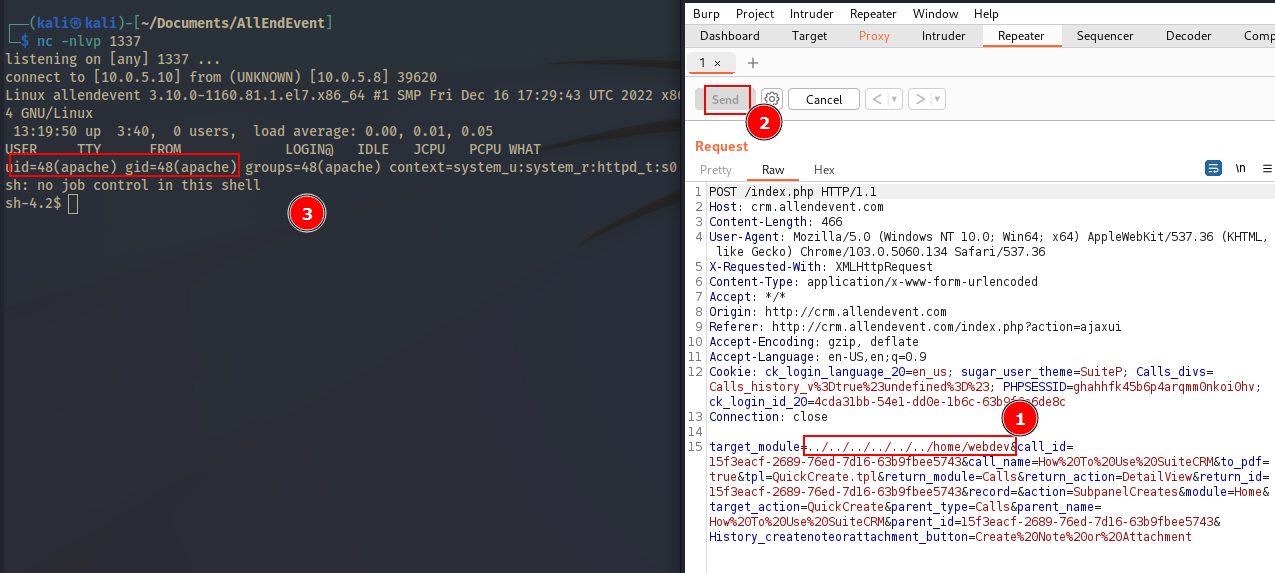The width and height of the screenshot is (1275, 573).
Task: Expand the back history dropdown arrow
Action: [895, 99]
